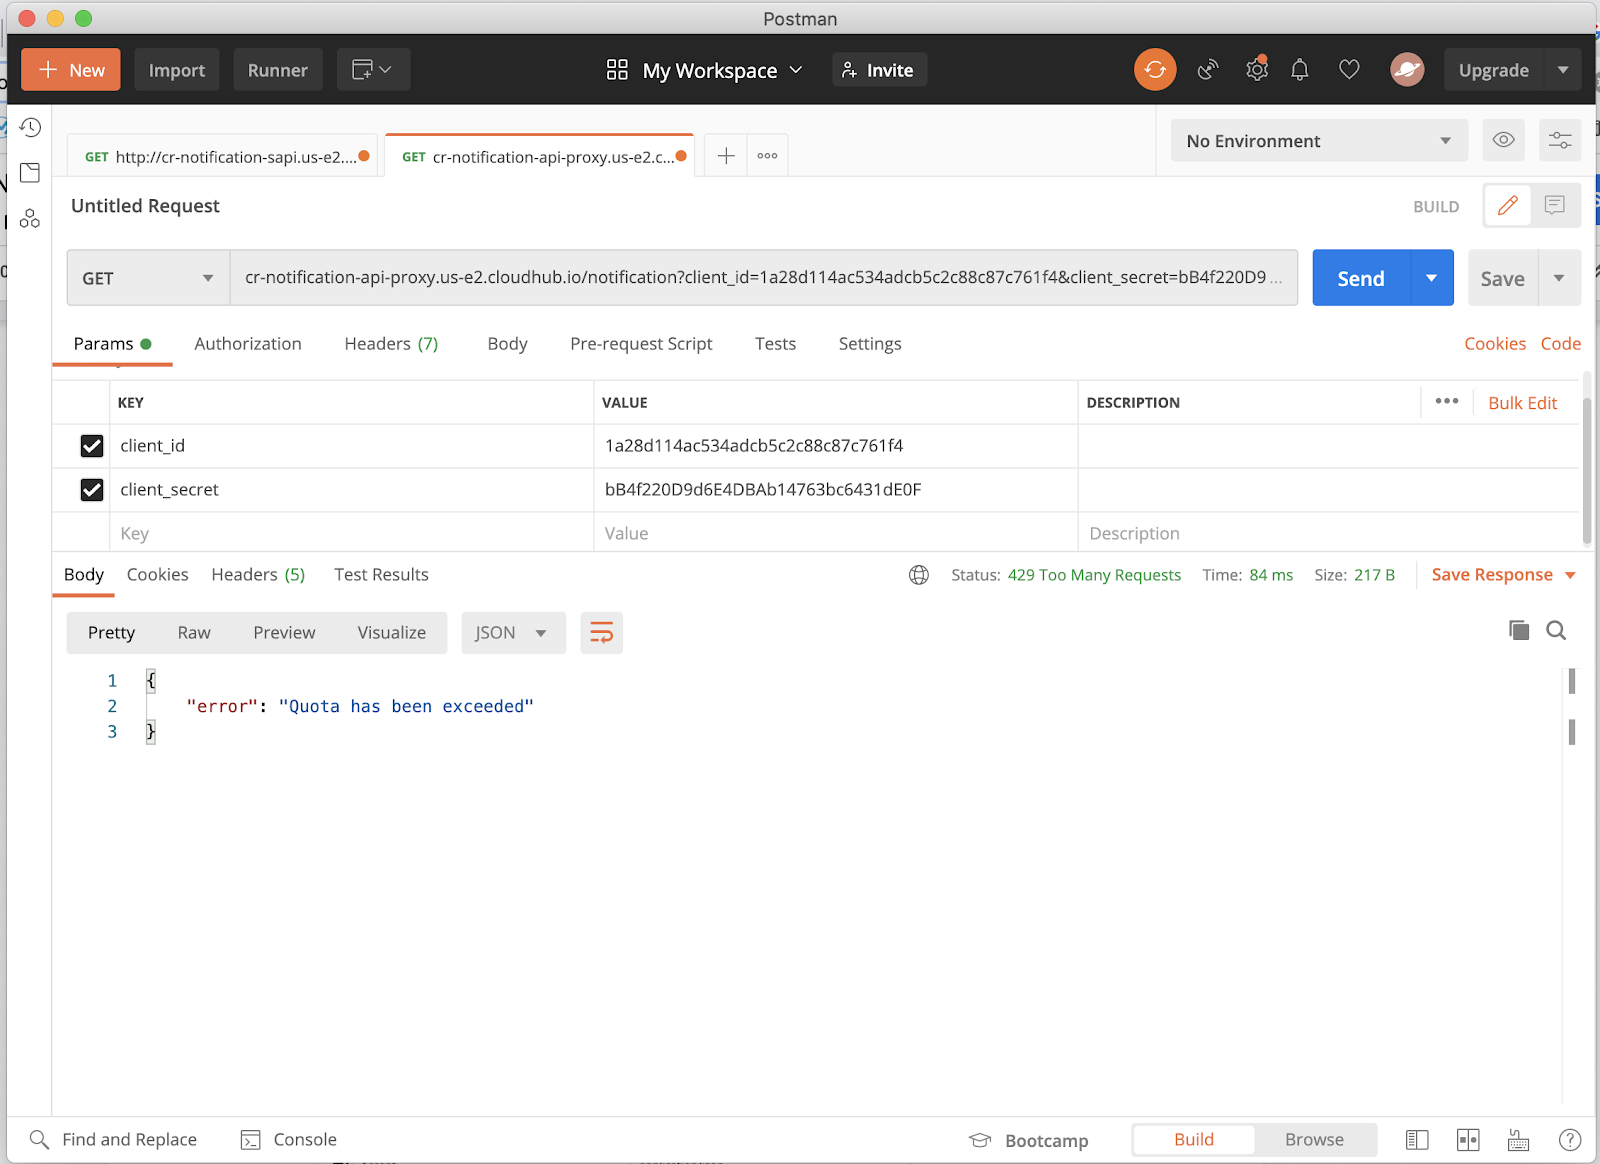Uncheck the client_id parameter checkbox
Screen dimensions: 1600x1164
(x=92, y=446)
